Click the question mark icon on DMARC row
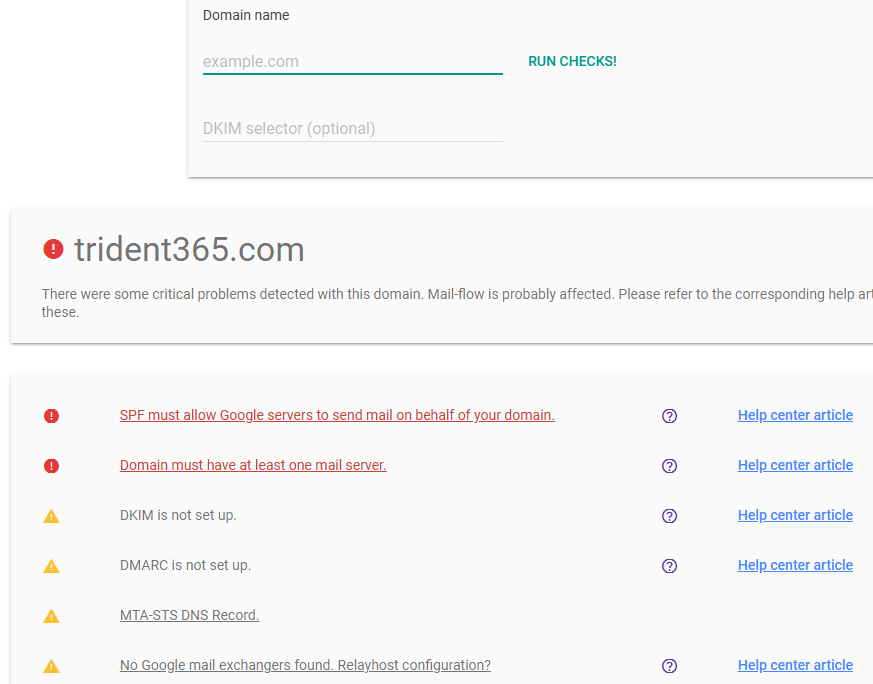This screenshot has height=684, width=873. click(670, 566)
